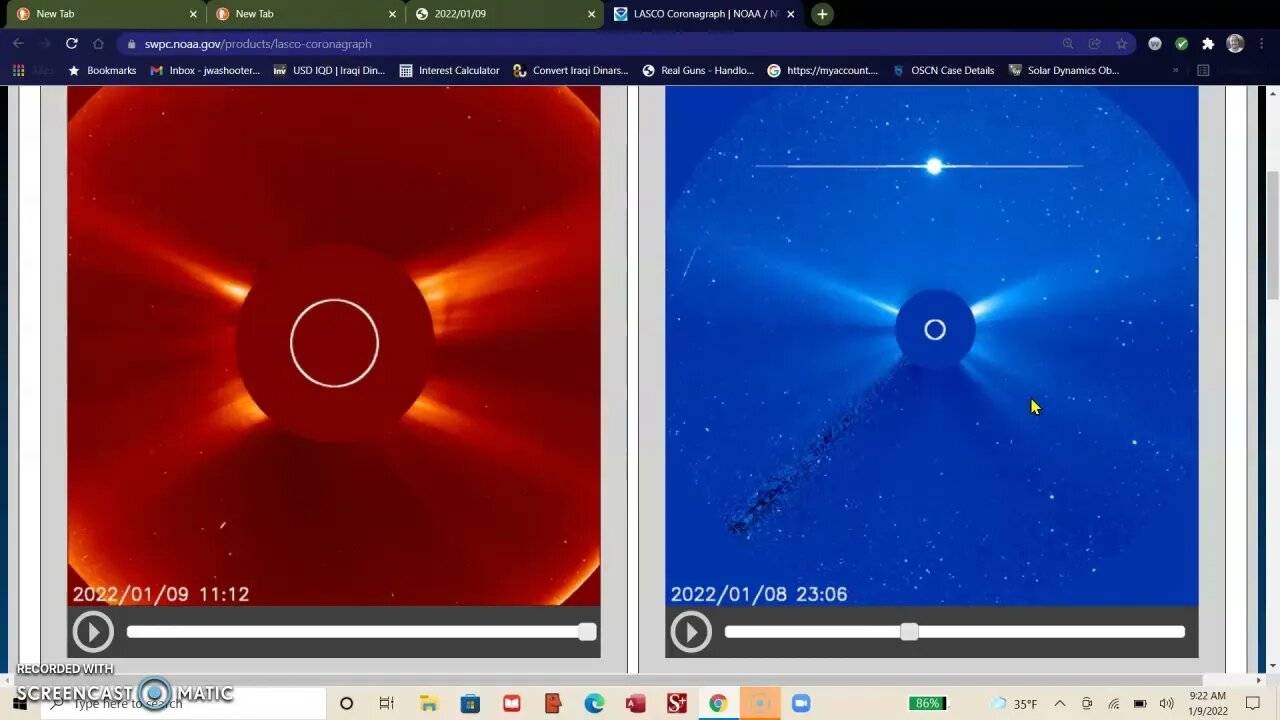Open the reading list icon

1203,71
